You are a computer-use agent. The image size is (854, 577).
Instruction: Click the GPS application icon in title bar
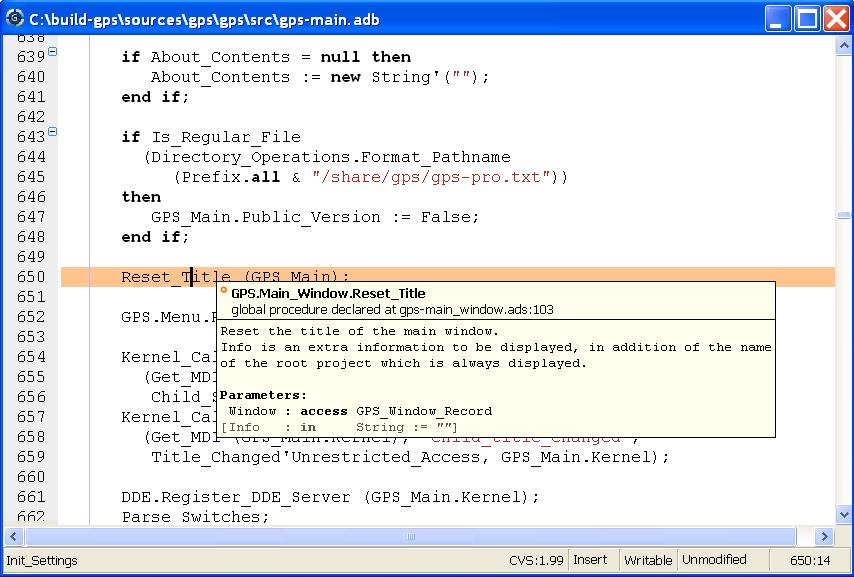pyautogui.click(x=14, y=19)
